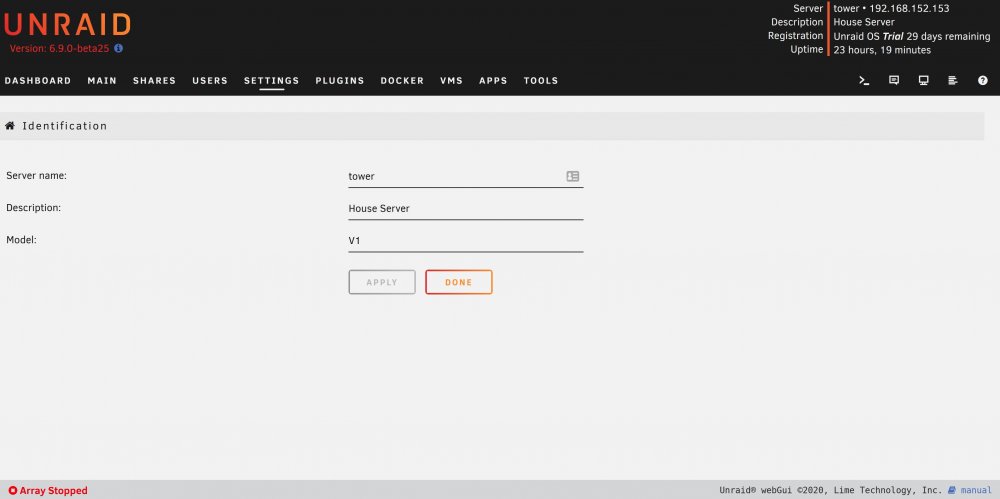Click the UNRAID logo
This screenshot has width=1000, height=499.
pos(67,25)
